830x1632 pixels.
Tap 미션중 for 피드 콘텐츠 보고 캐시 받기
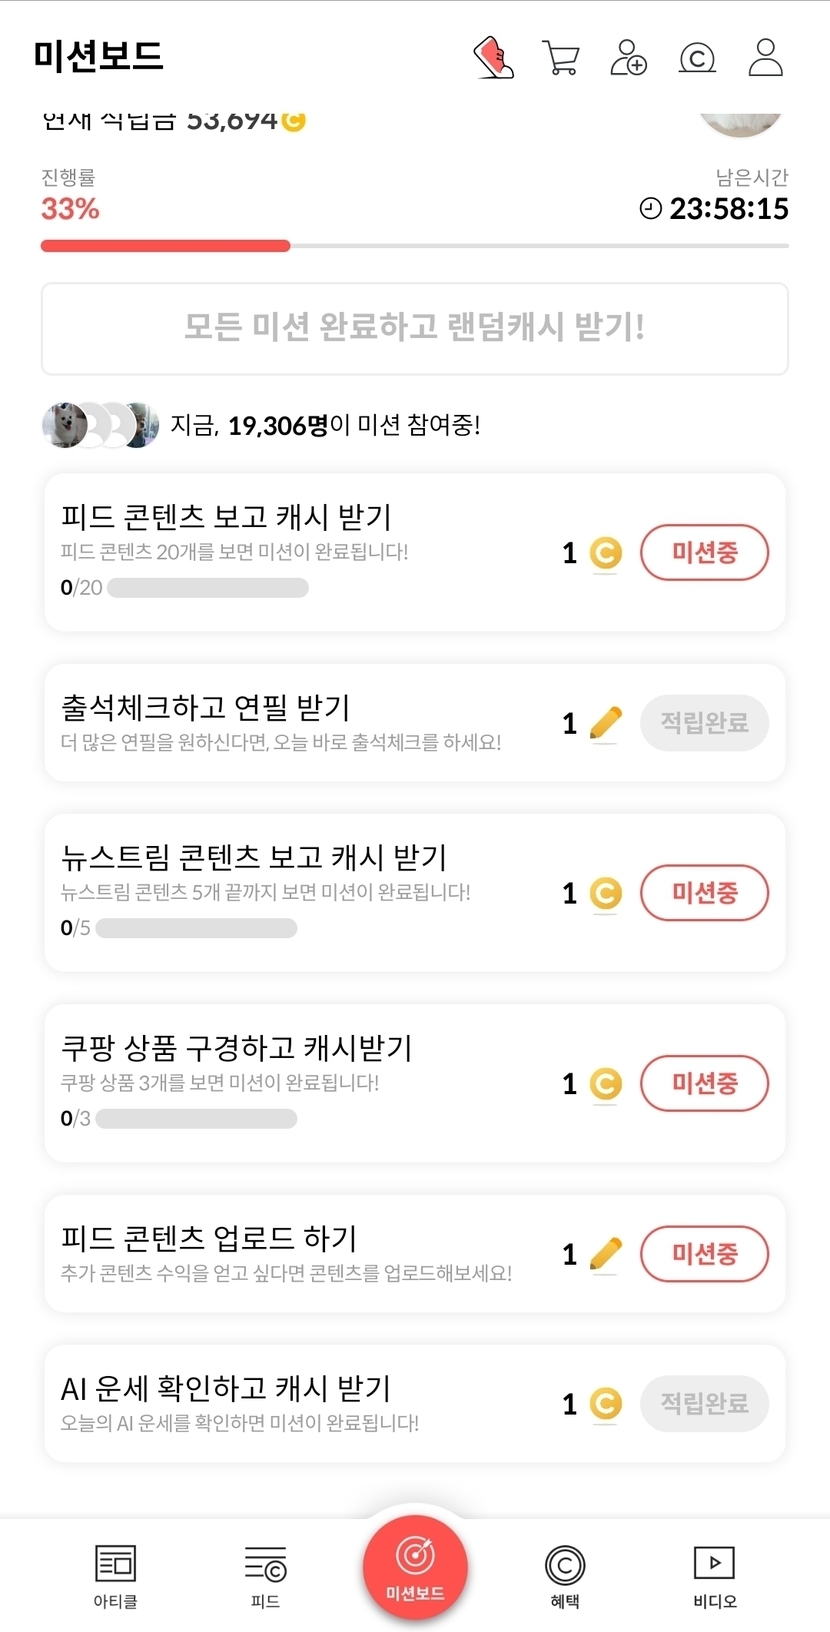click(704, 552)
